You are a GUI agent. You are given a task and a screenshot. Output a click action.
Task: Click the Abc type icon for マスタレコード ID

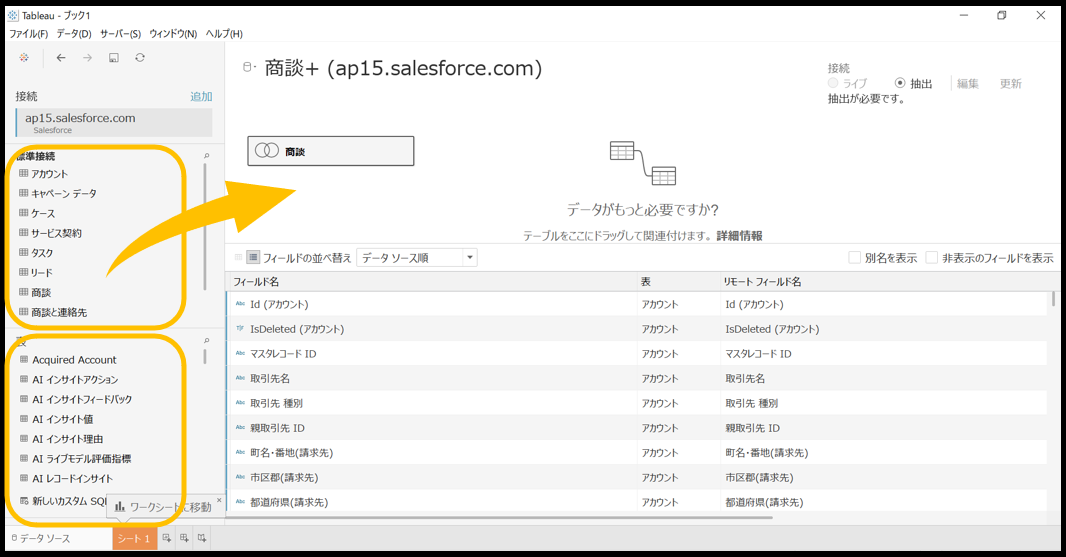tap(240, 354)
